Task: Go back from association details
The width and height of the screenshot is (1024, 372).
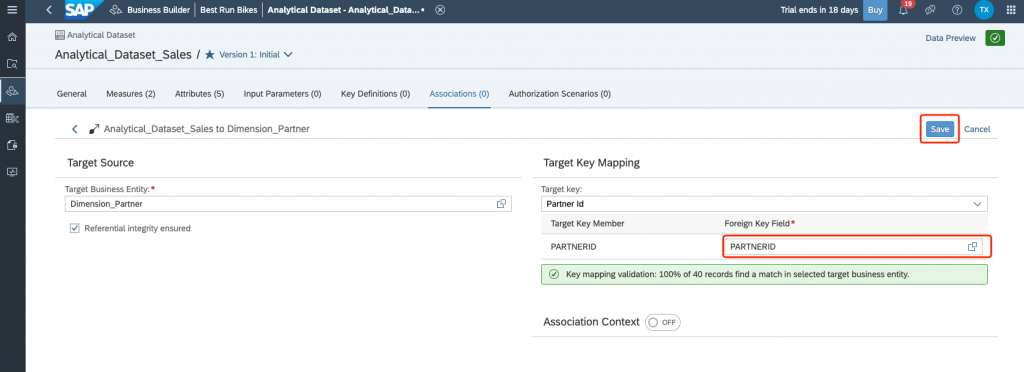Action: [x=74, y=129]
